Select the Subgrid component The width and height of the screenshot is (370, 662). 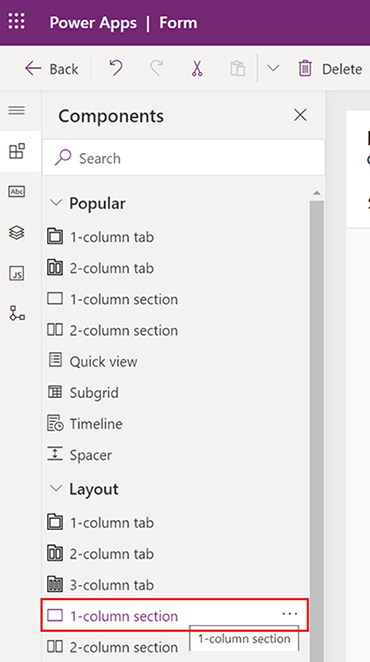[x=83, y=393]
